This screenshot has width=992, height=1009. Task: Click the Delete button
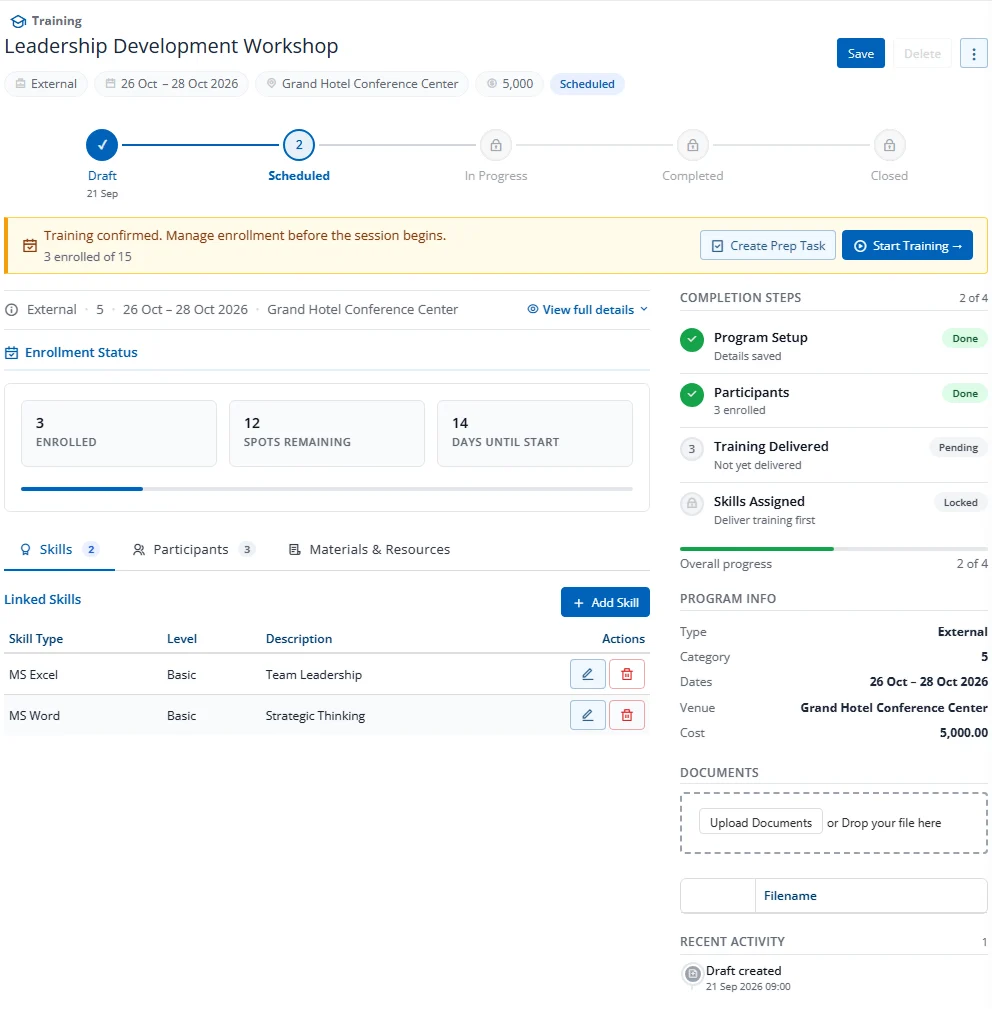(922, 53)
